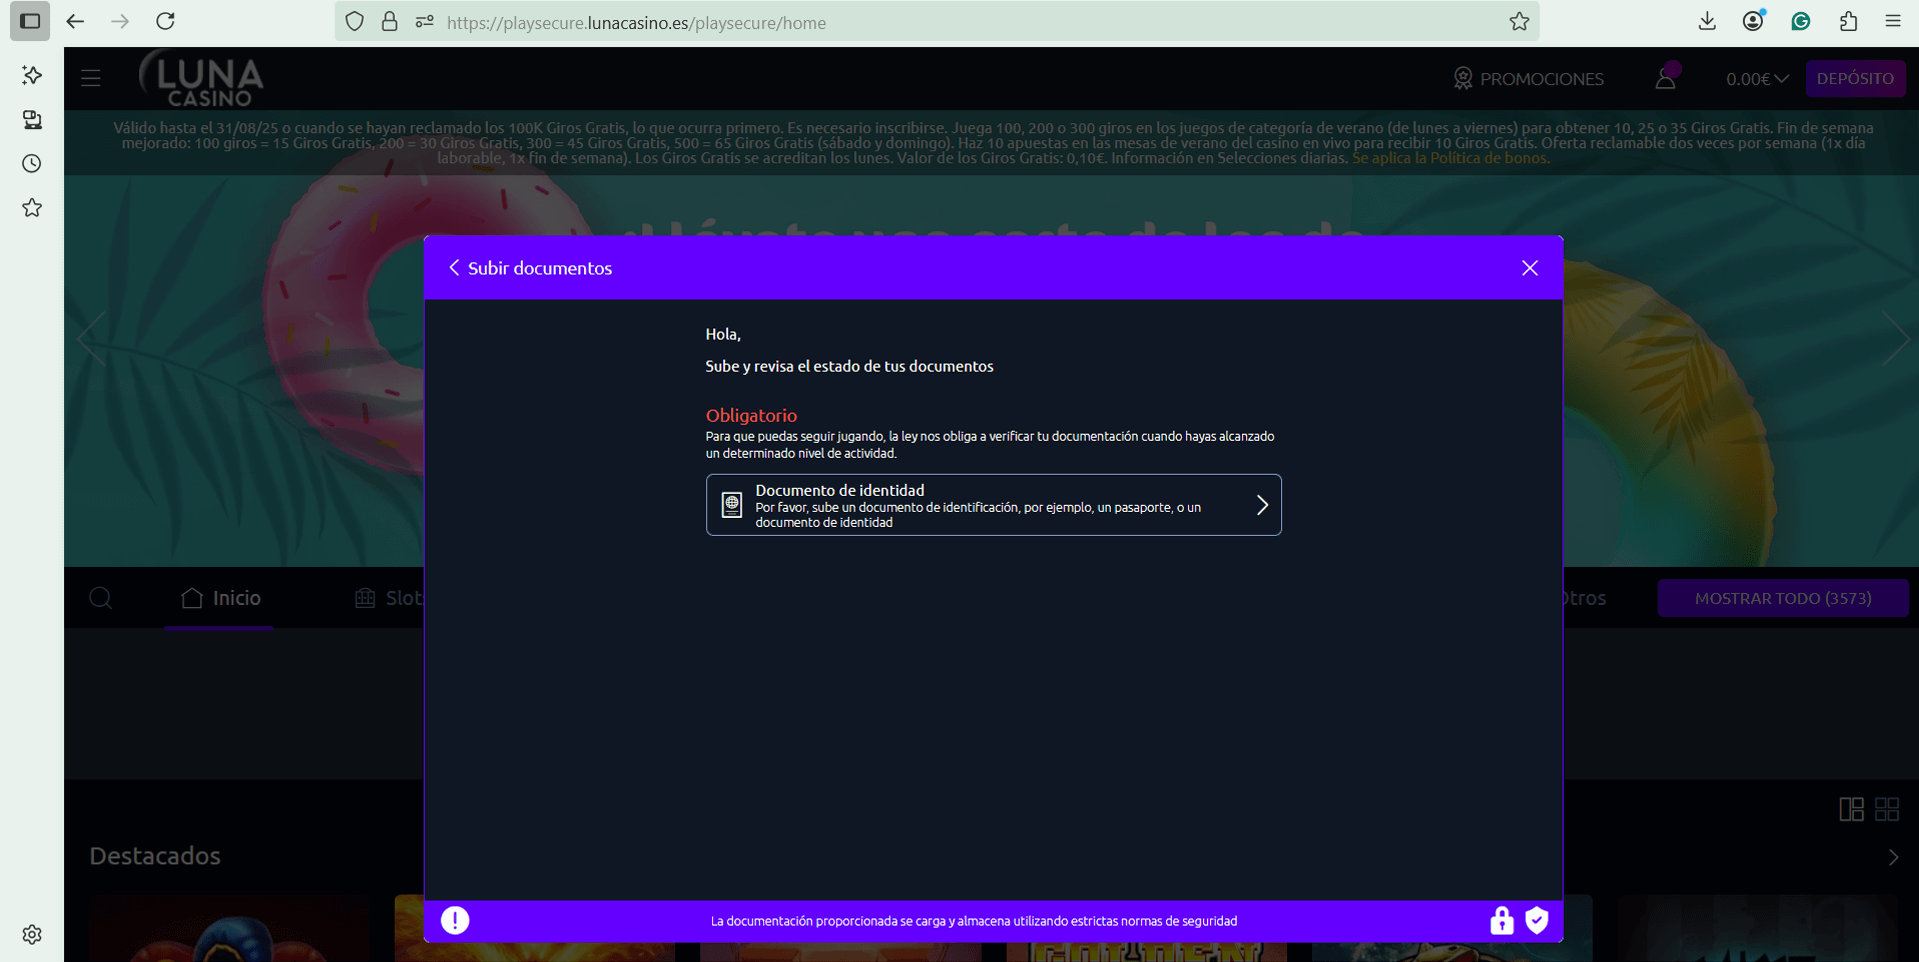
Task: Toggle the browser sidebar panel button
Action: [x=30, y=21]
